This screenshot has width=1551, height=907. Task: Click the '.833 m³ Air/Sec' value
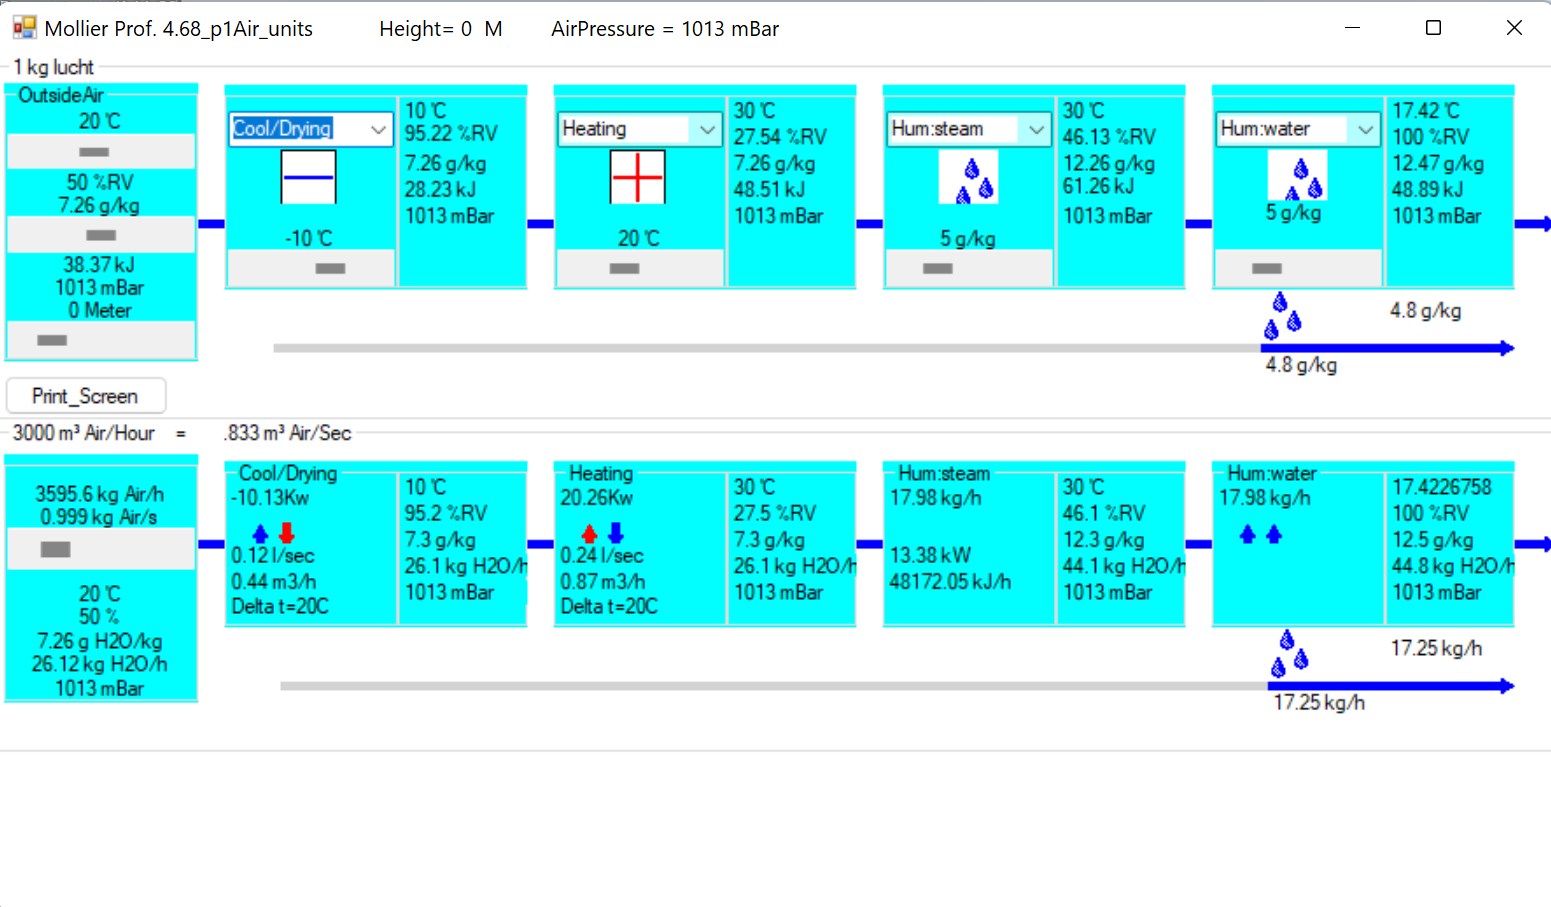click(x=288, y=433)
